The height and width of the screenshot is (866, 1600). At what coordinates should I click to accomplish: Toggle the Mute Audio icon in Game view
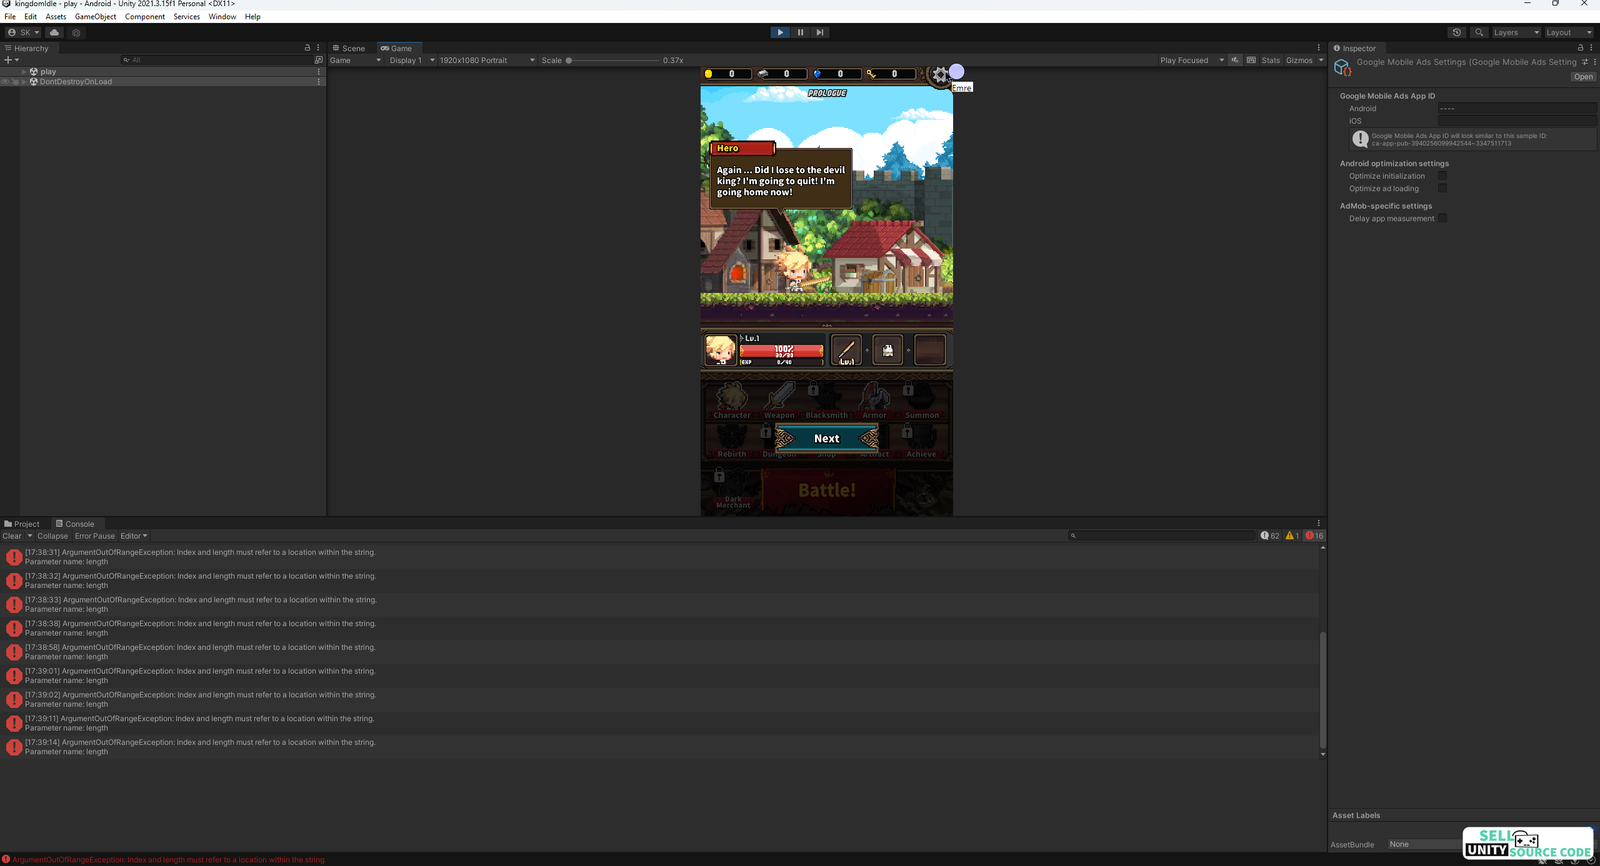point(1235,60)
